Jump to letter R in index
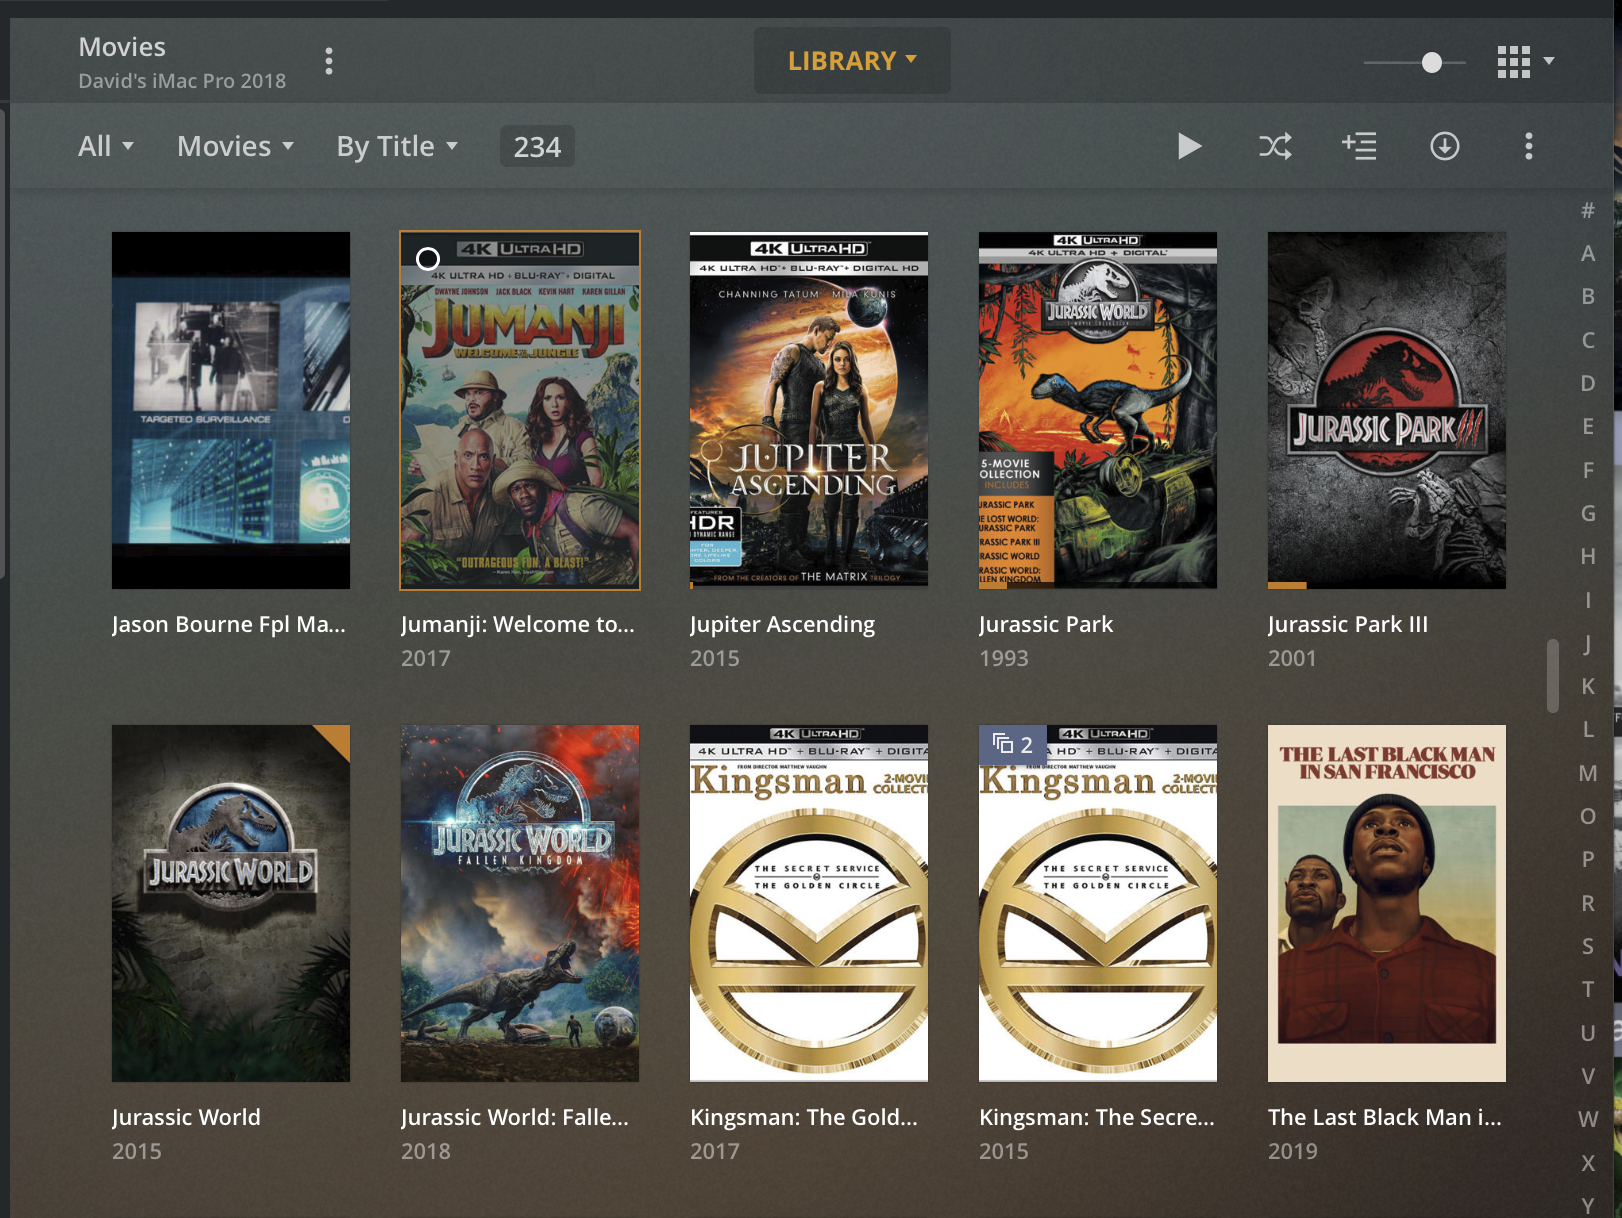The width and height of the screenshot is (1622, 1218). coord(1588,903)
